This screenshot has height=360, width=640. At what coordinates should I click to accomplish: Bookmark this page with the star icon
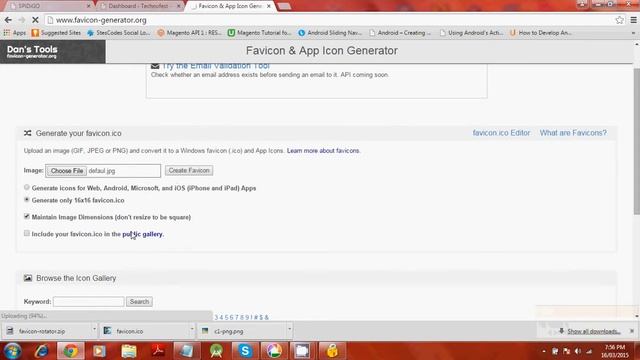pos(620,20)
